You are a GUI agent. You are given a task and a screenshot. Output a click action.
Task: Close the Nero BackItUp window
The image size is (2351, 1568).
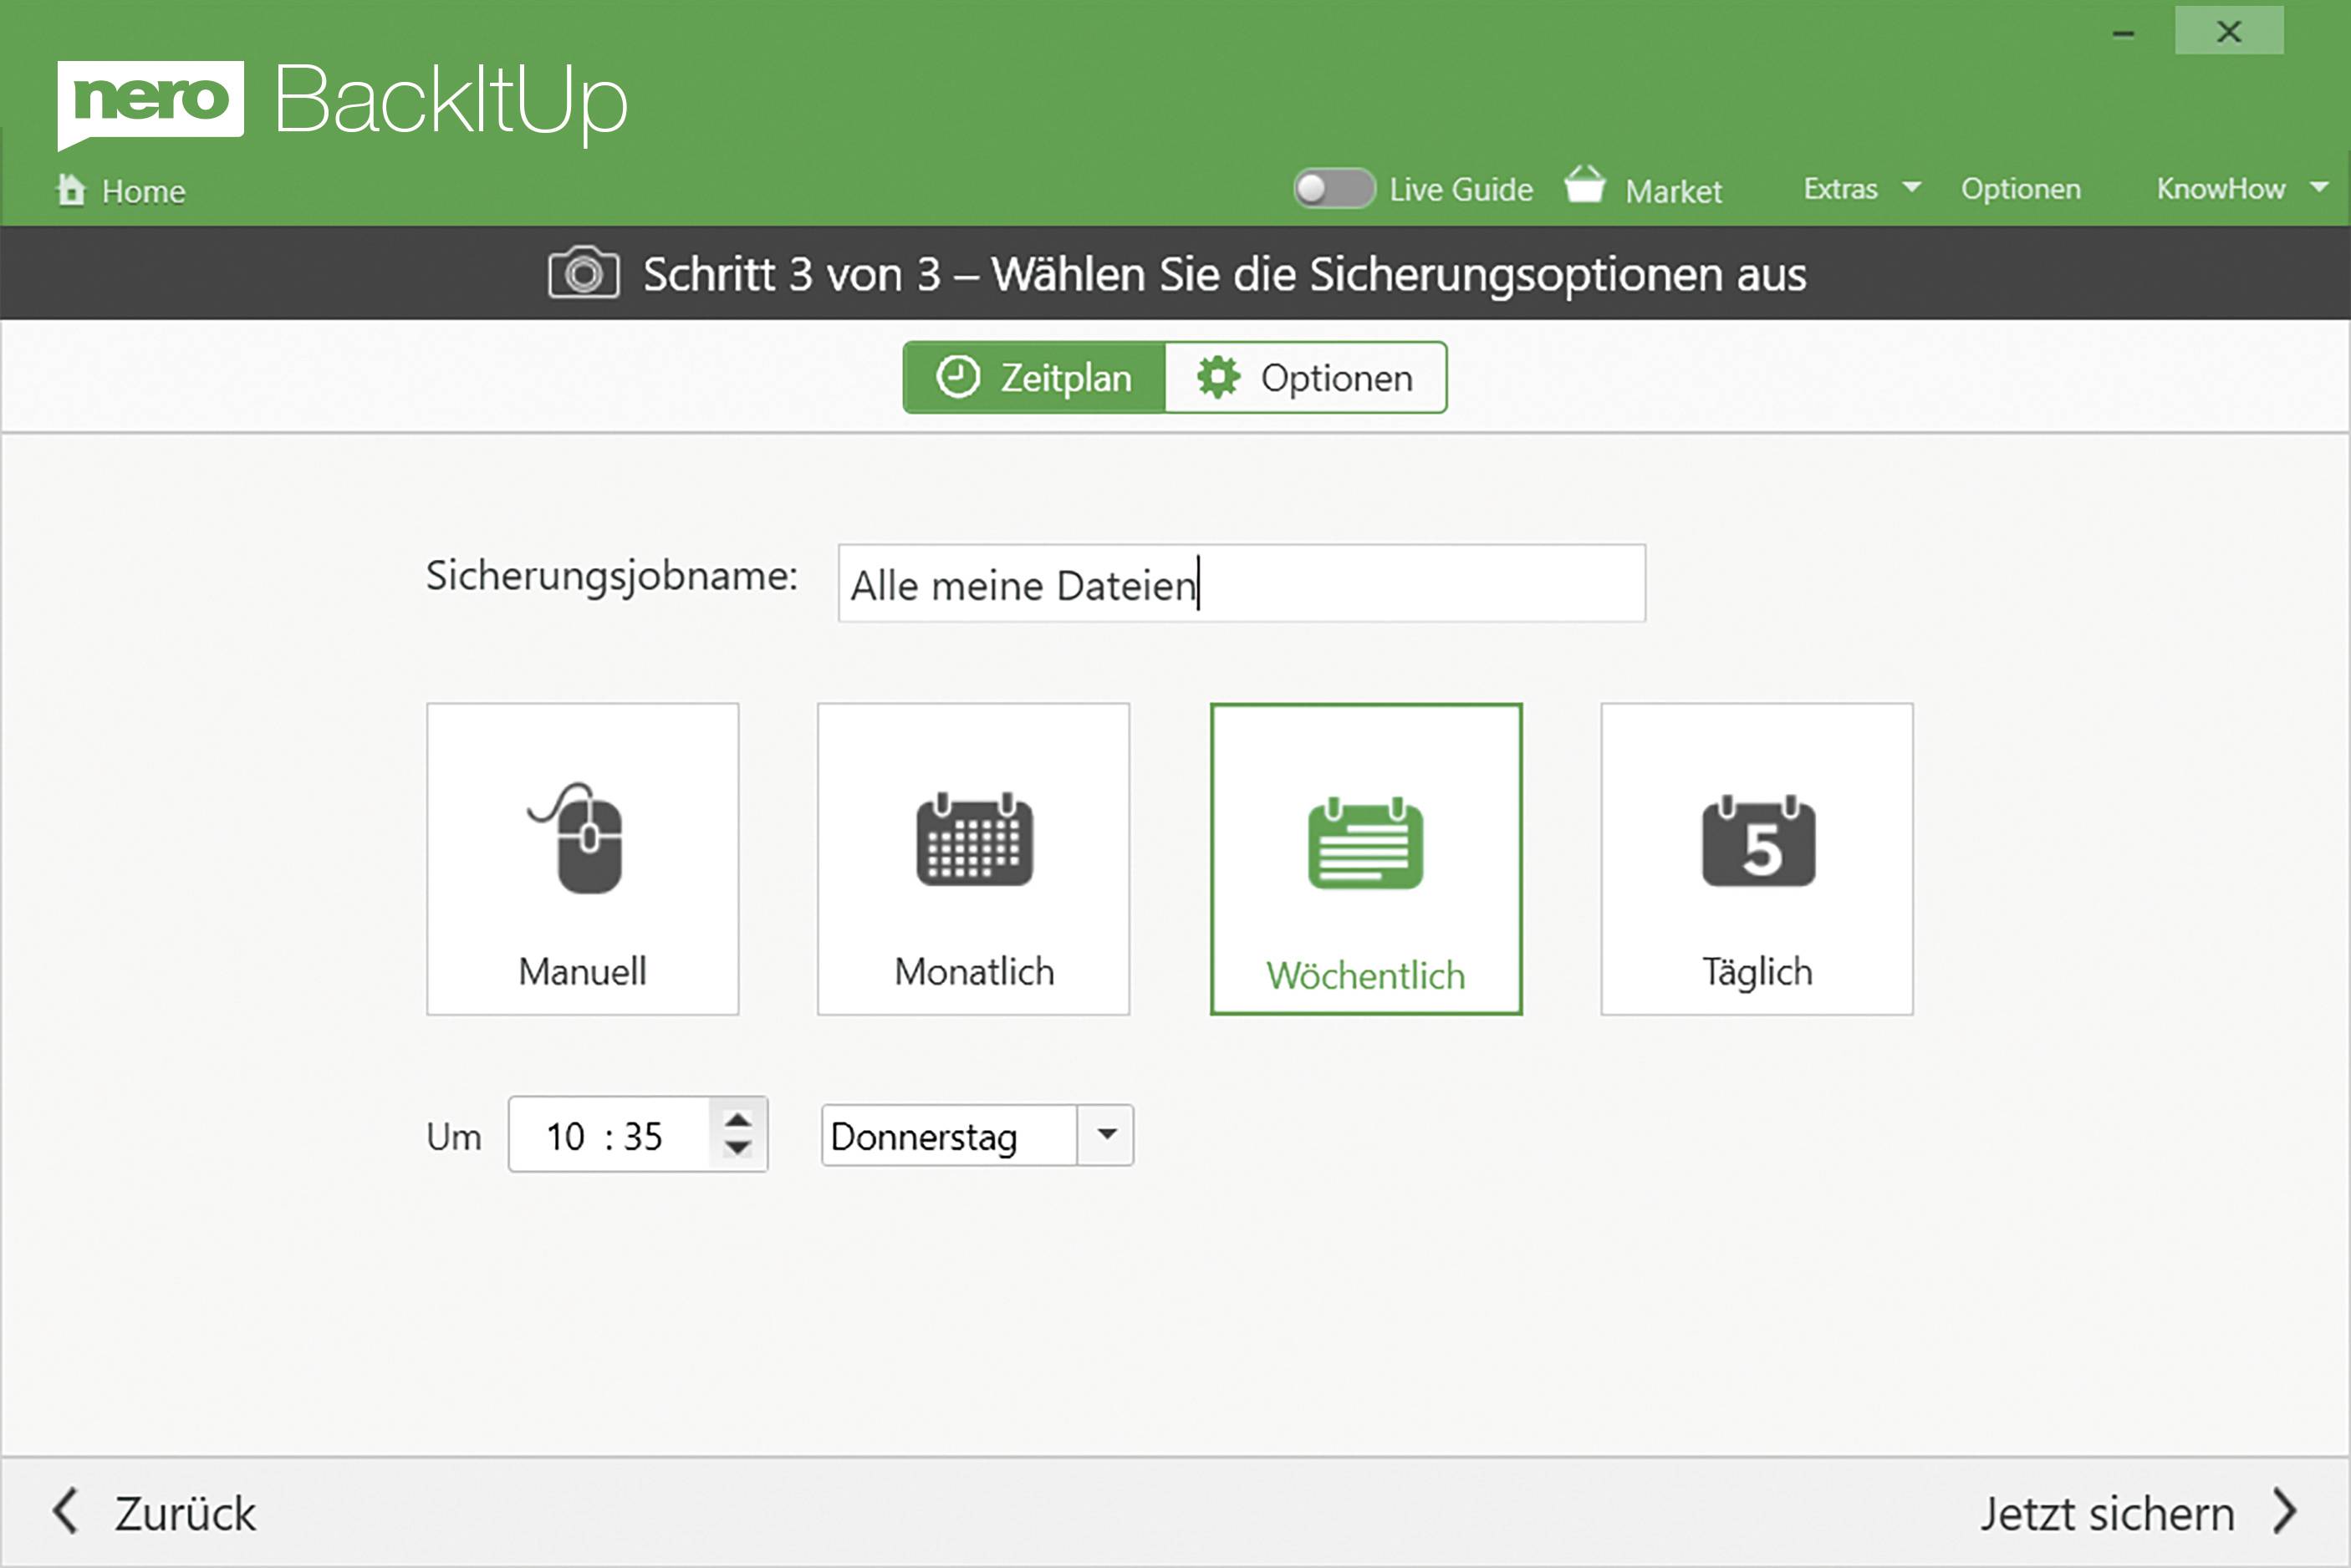(x=2229, y=31)
